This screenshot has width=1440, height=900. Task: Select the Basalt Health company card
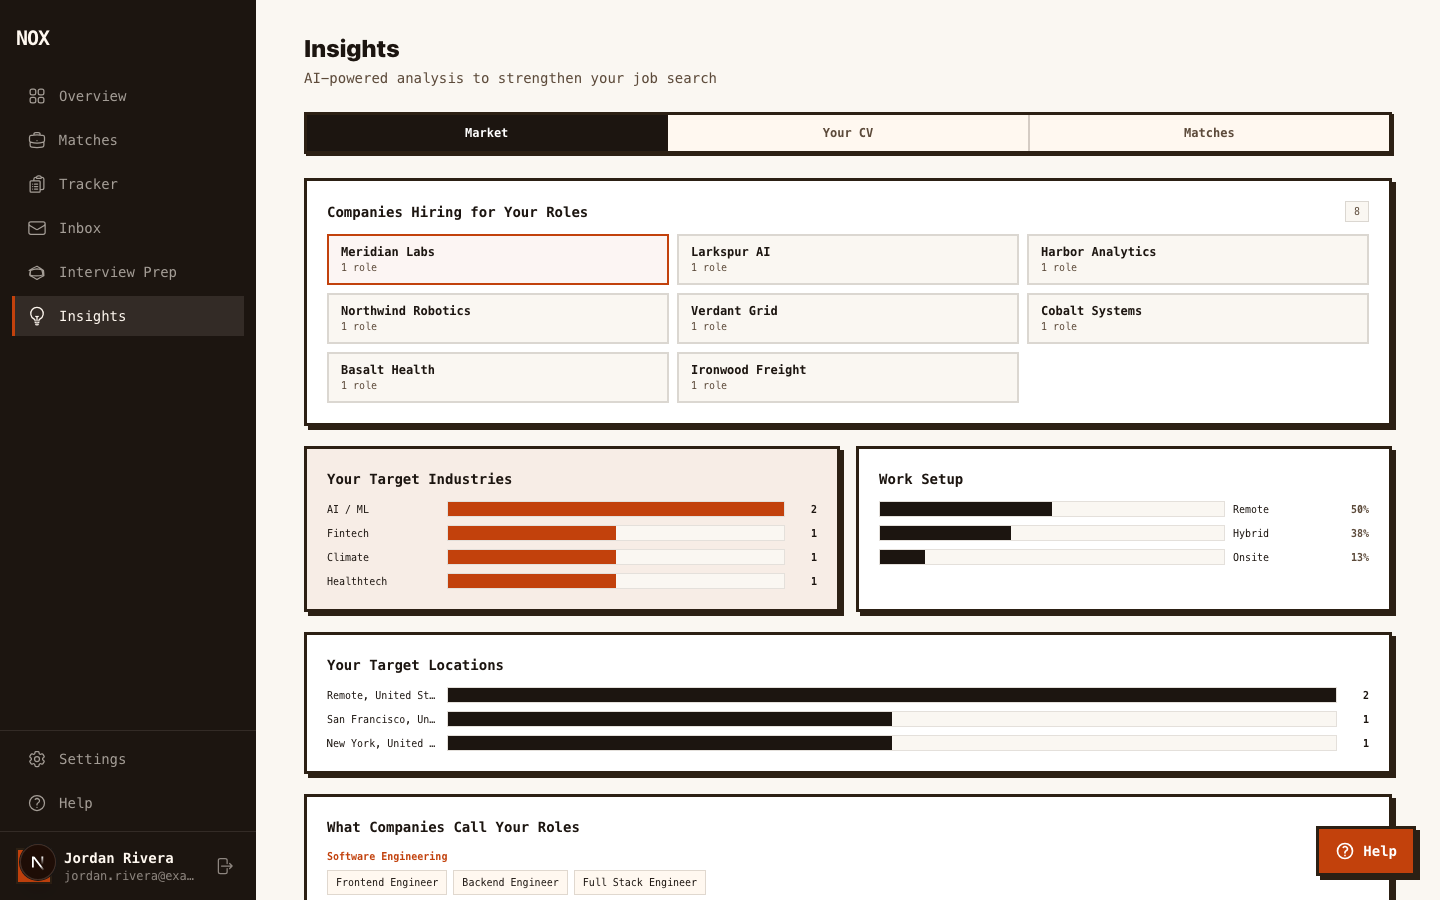click(498, 377)
